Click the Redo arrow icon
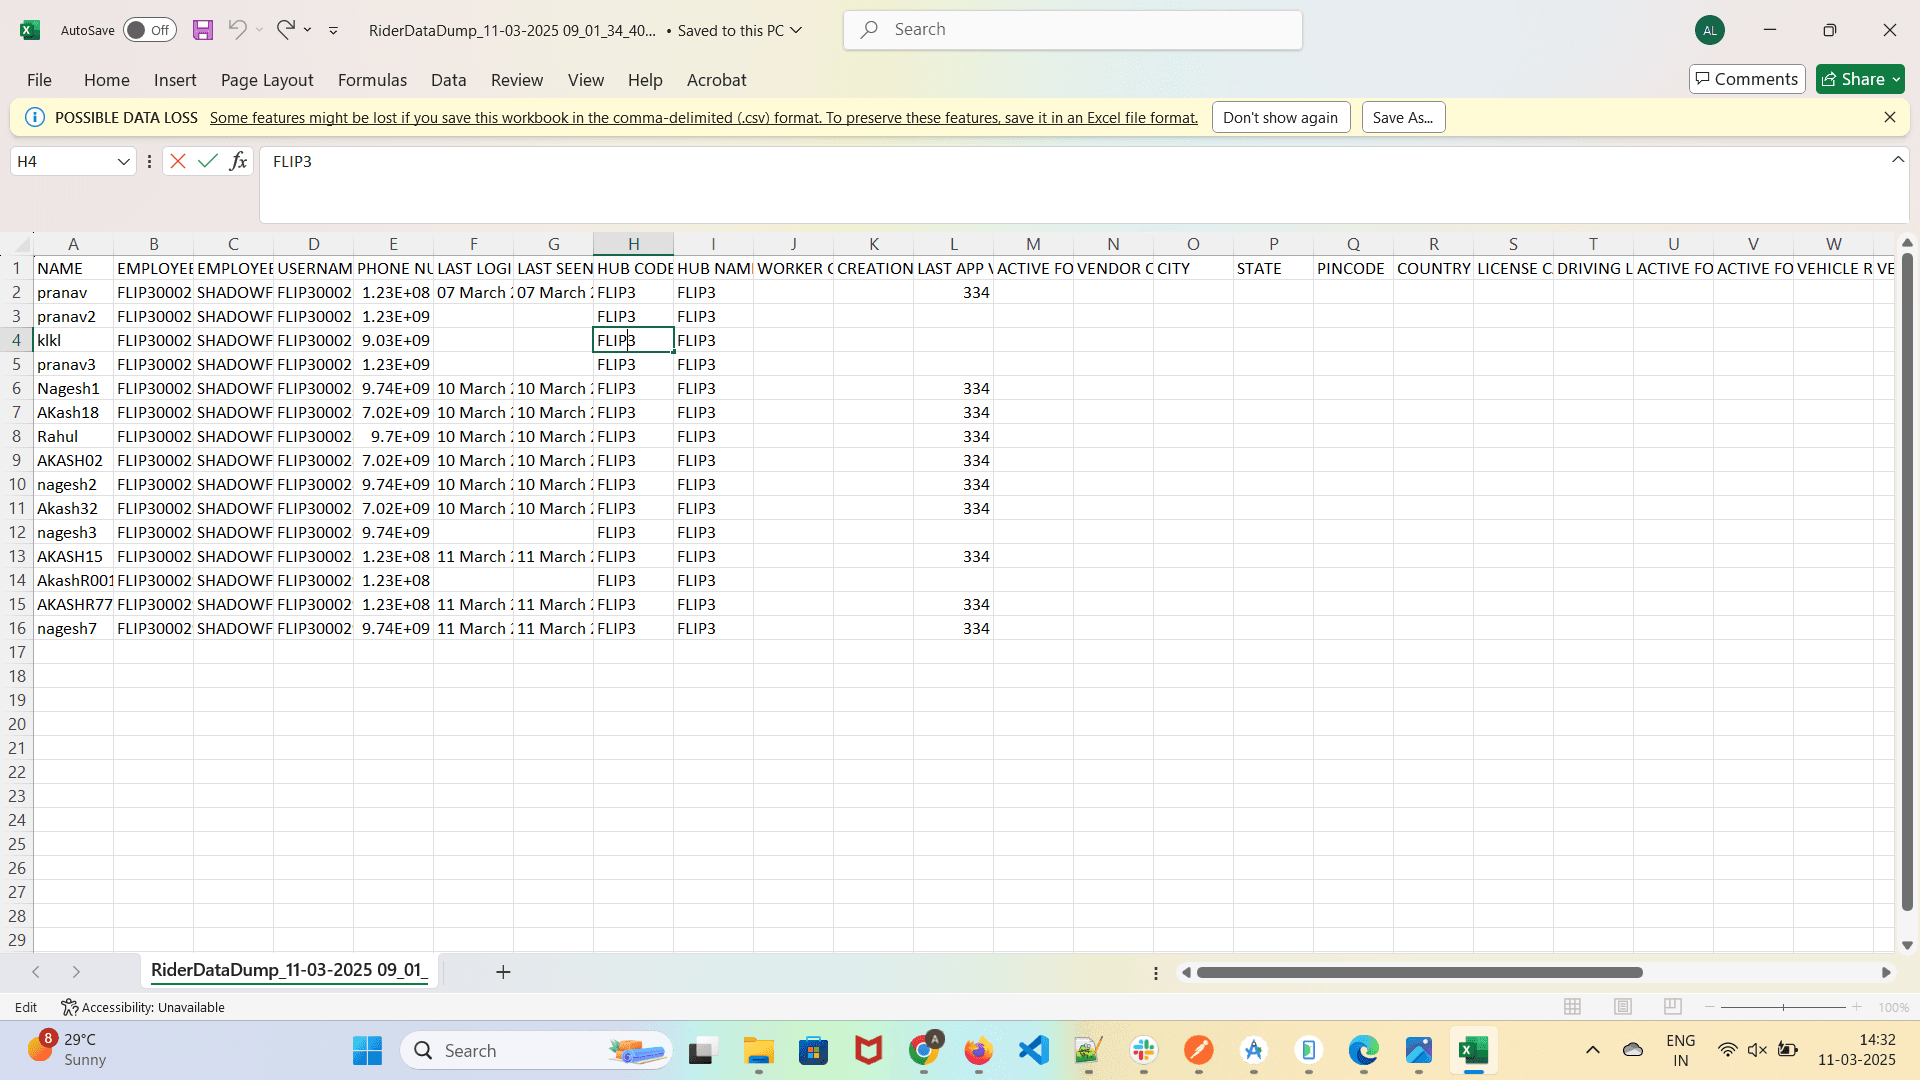Image resolution: width=1920 pixels, height=1080 pixels. point(286,30)
